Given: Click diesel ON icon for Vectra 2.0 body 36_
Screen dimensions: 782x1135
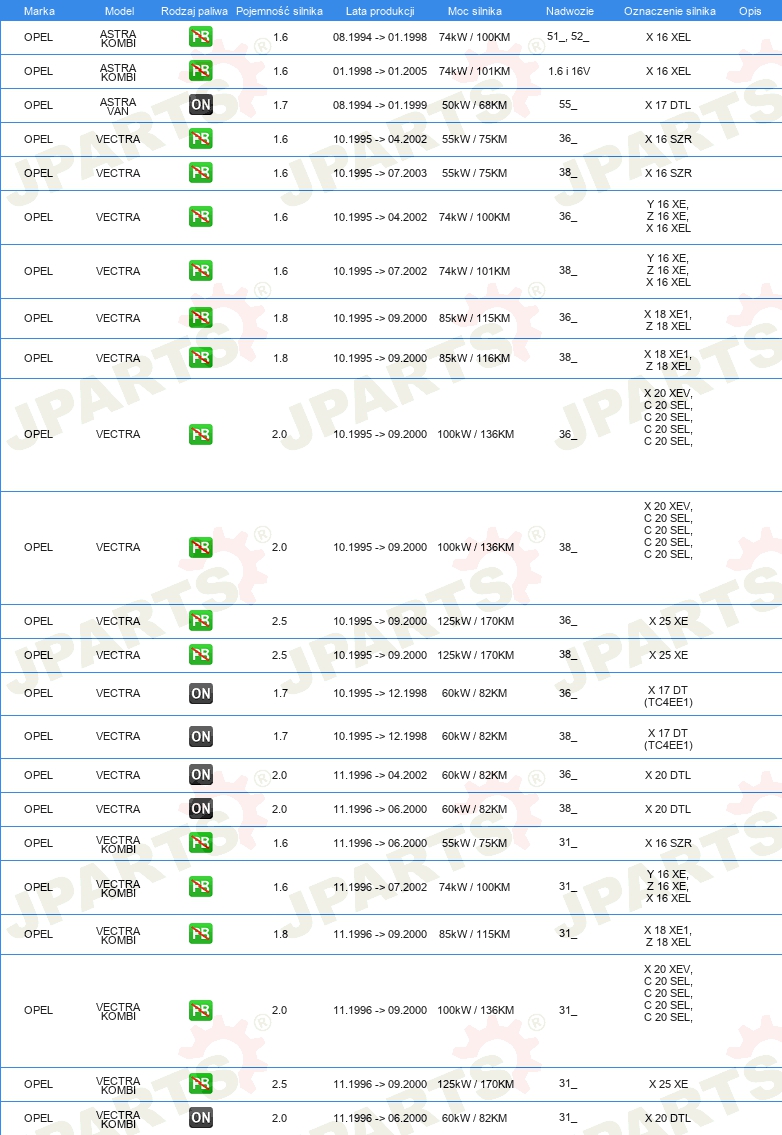Looking at the screenshot, I should pyautogui.click(x=201, y=775).
